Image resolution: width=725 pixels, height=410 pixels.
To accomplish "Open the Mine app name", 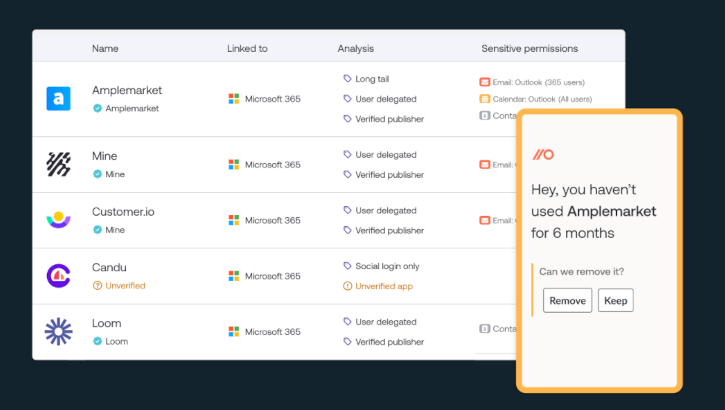I will [x=104, y=156].
